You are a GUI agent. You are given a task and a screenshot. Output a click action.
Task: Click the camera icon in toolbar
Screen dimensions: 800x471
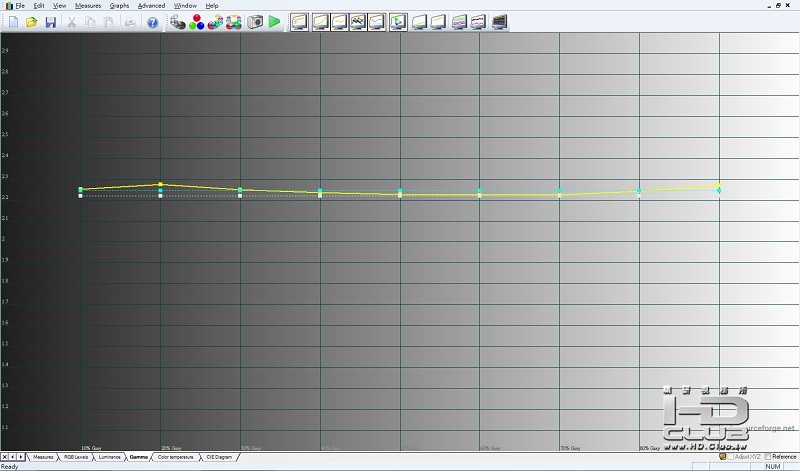[x=255, y=22]
